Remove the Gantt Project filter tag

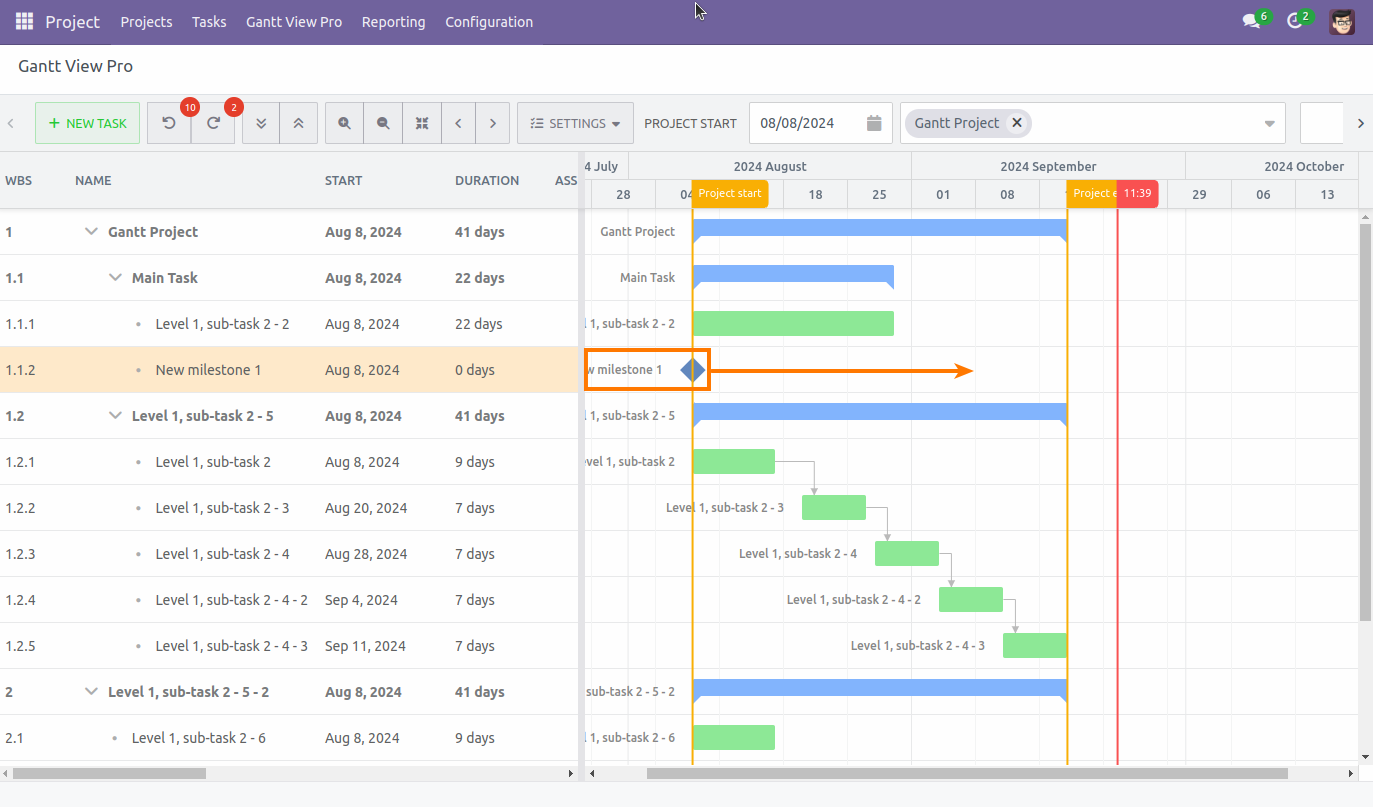(1017, 123)
